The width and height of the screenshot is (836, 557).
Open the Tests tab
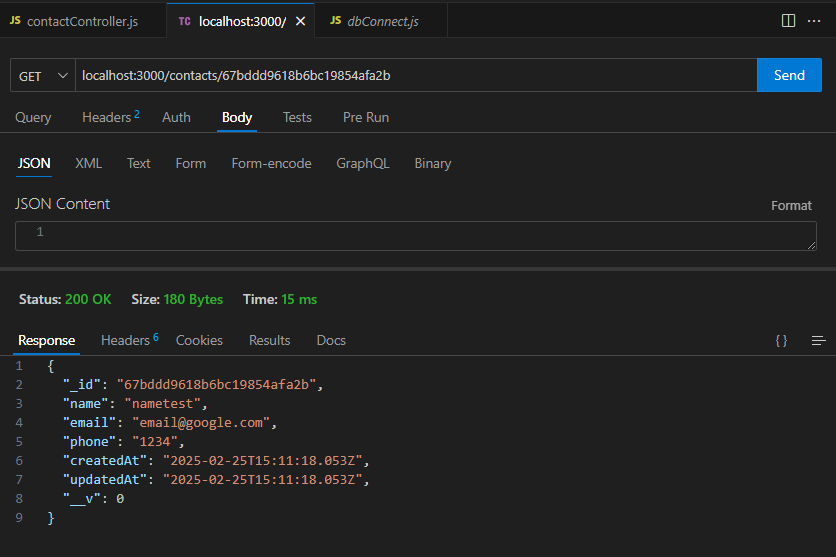pos(297,117)
